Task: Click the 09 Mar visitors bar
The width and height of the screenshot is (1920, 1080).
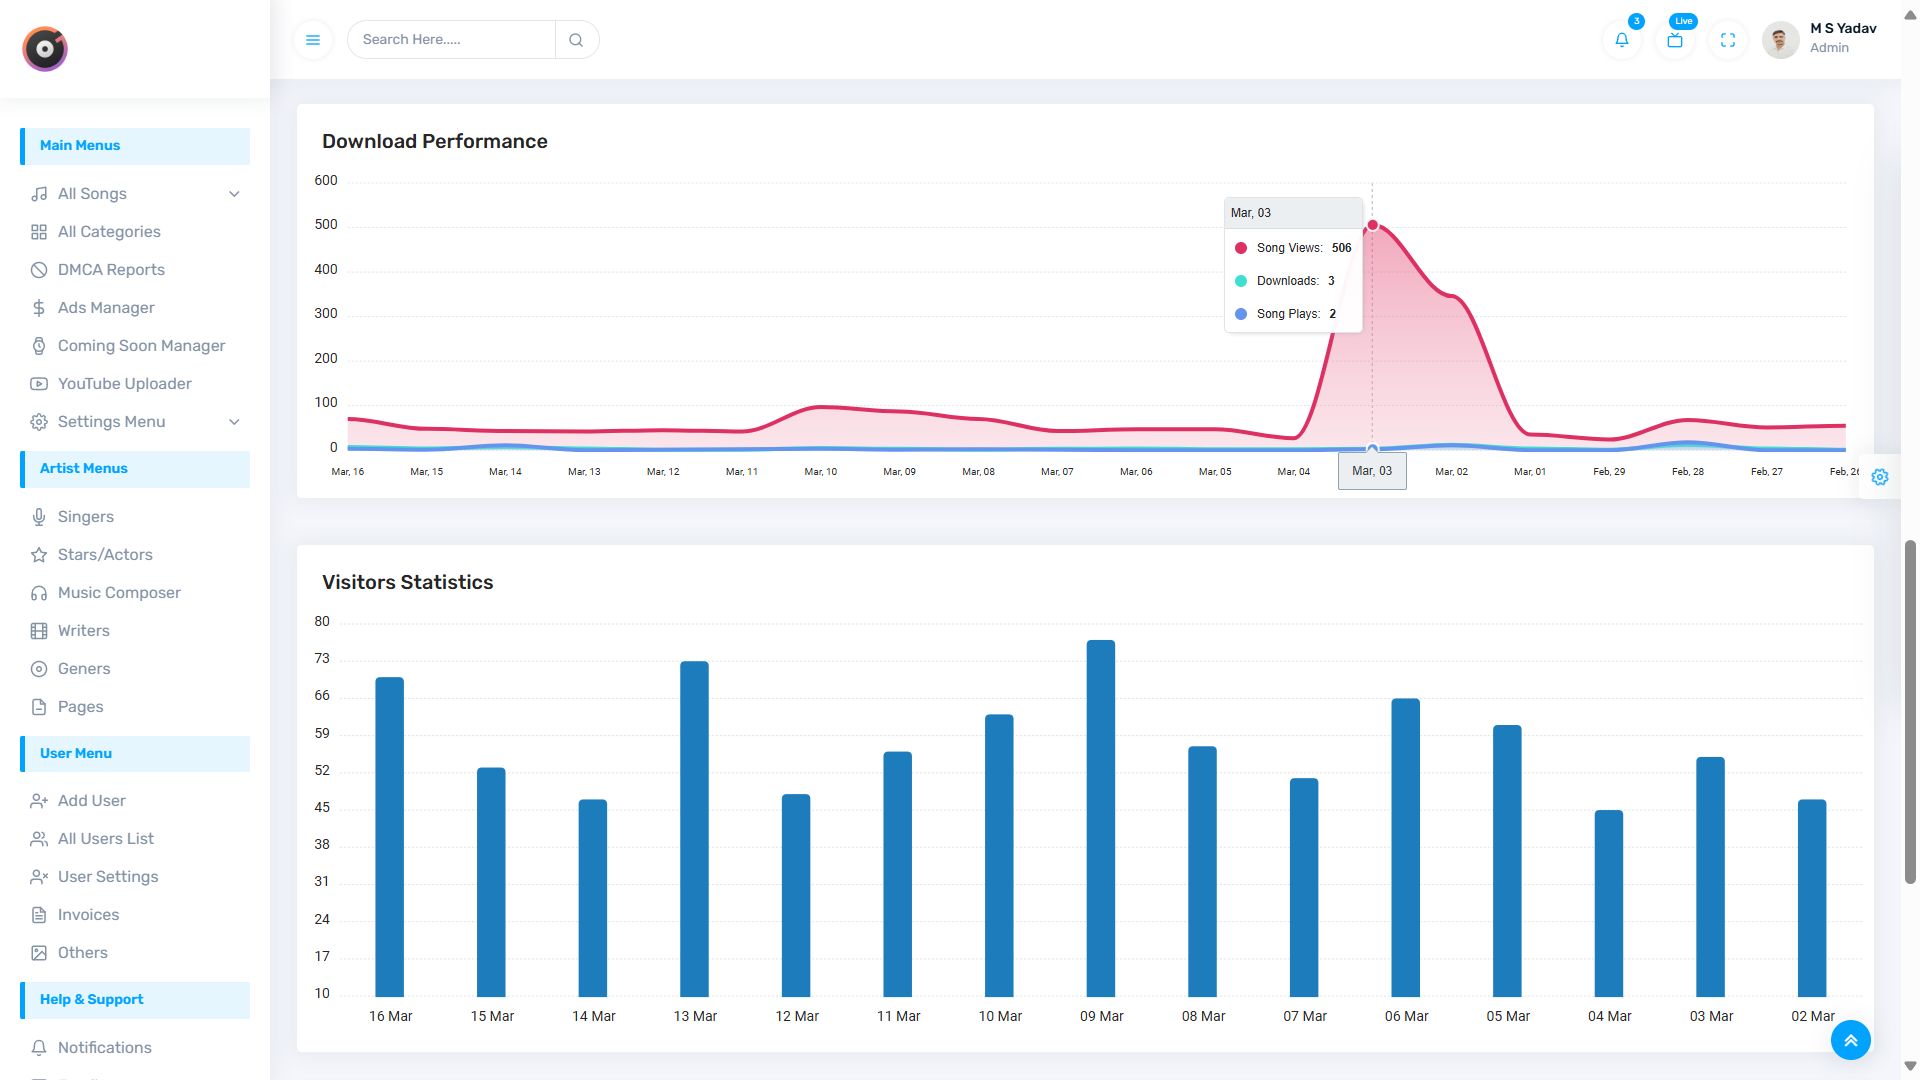Action: pyautogui.click(x=1100, y=818)
